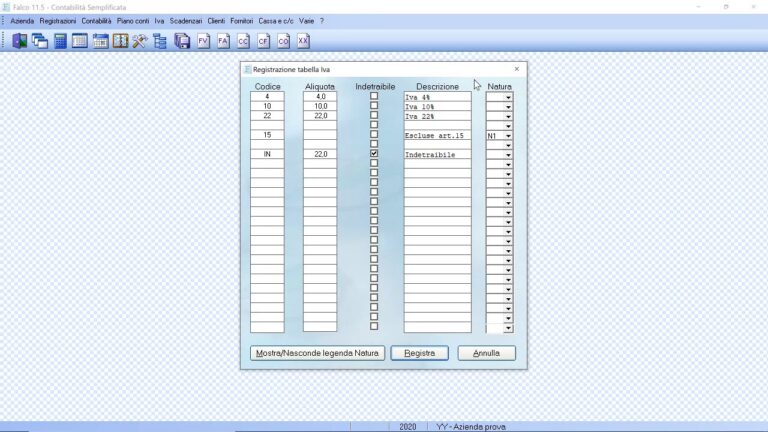Open Natura dropdown for Iva 4% row
This screenshot has height=432, width=768.
[x=508, y=97]
